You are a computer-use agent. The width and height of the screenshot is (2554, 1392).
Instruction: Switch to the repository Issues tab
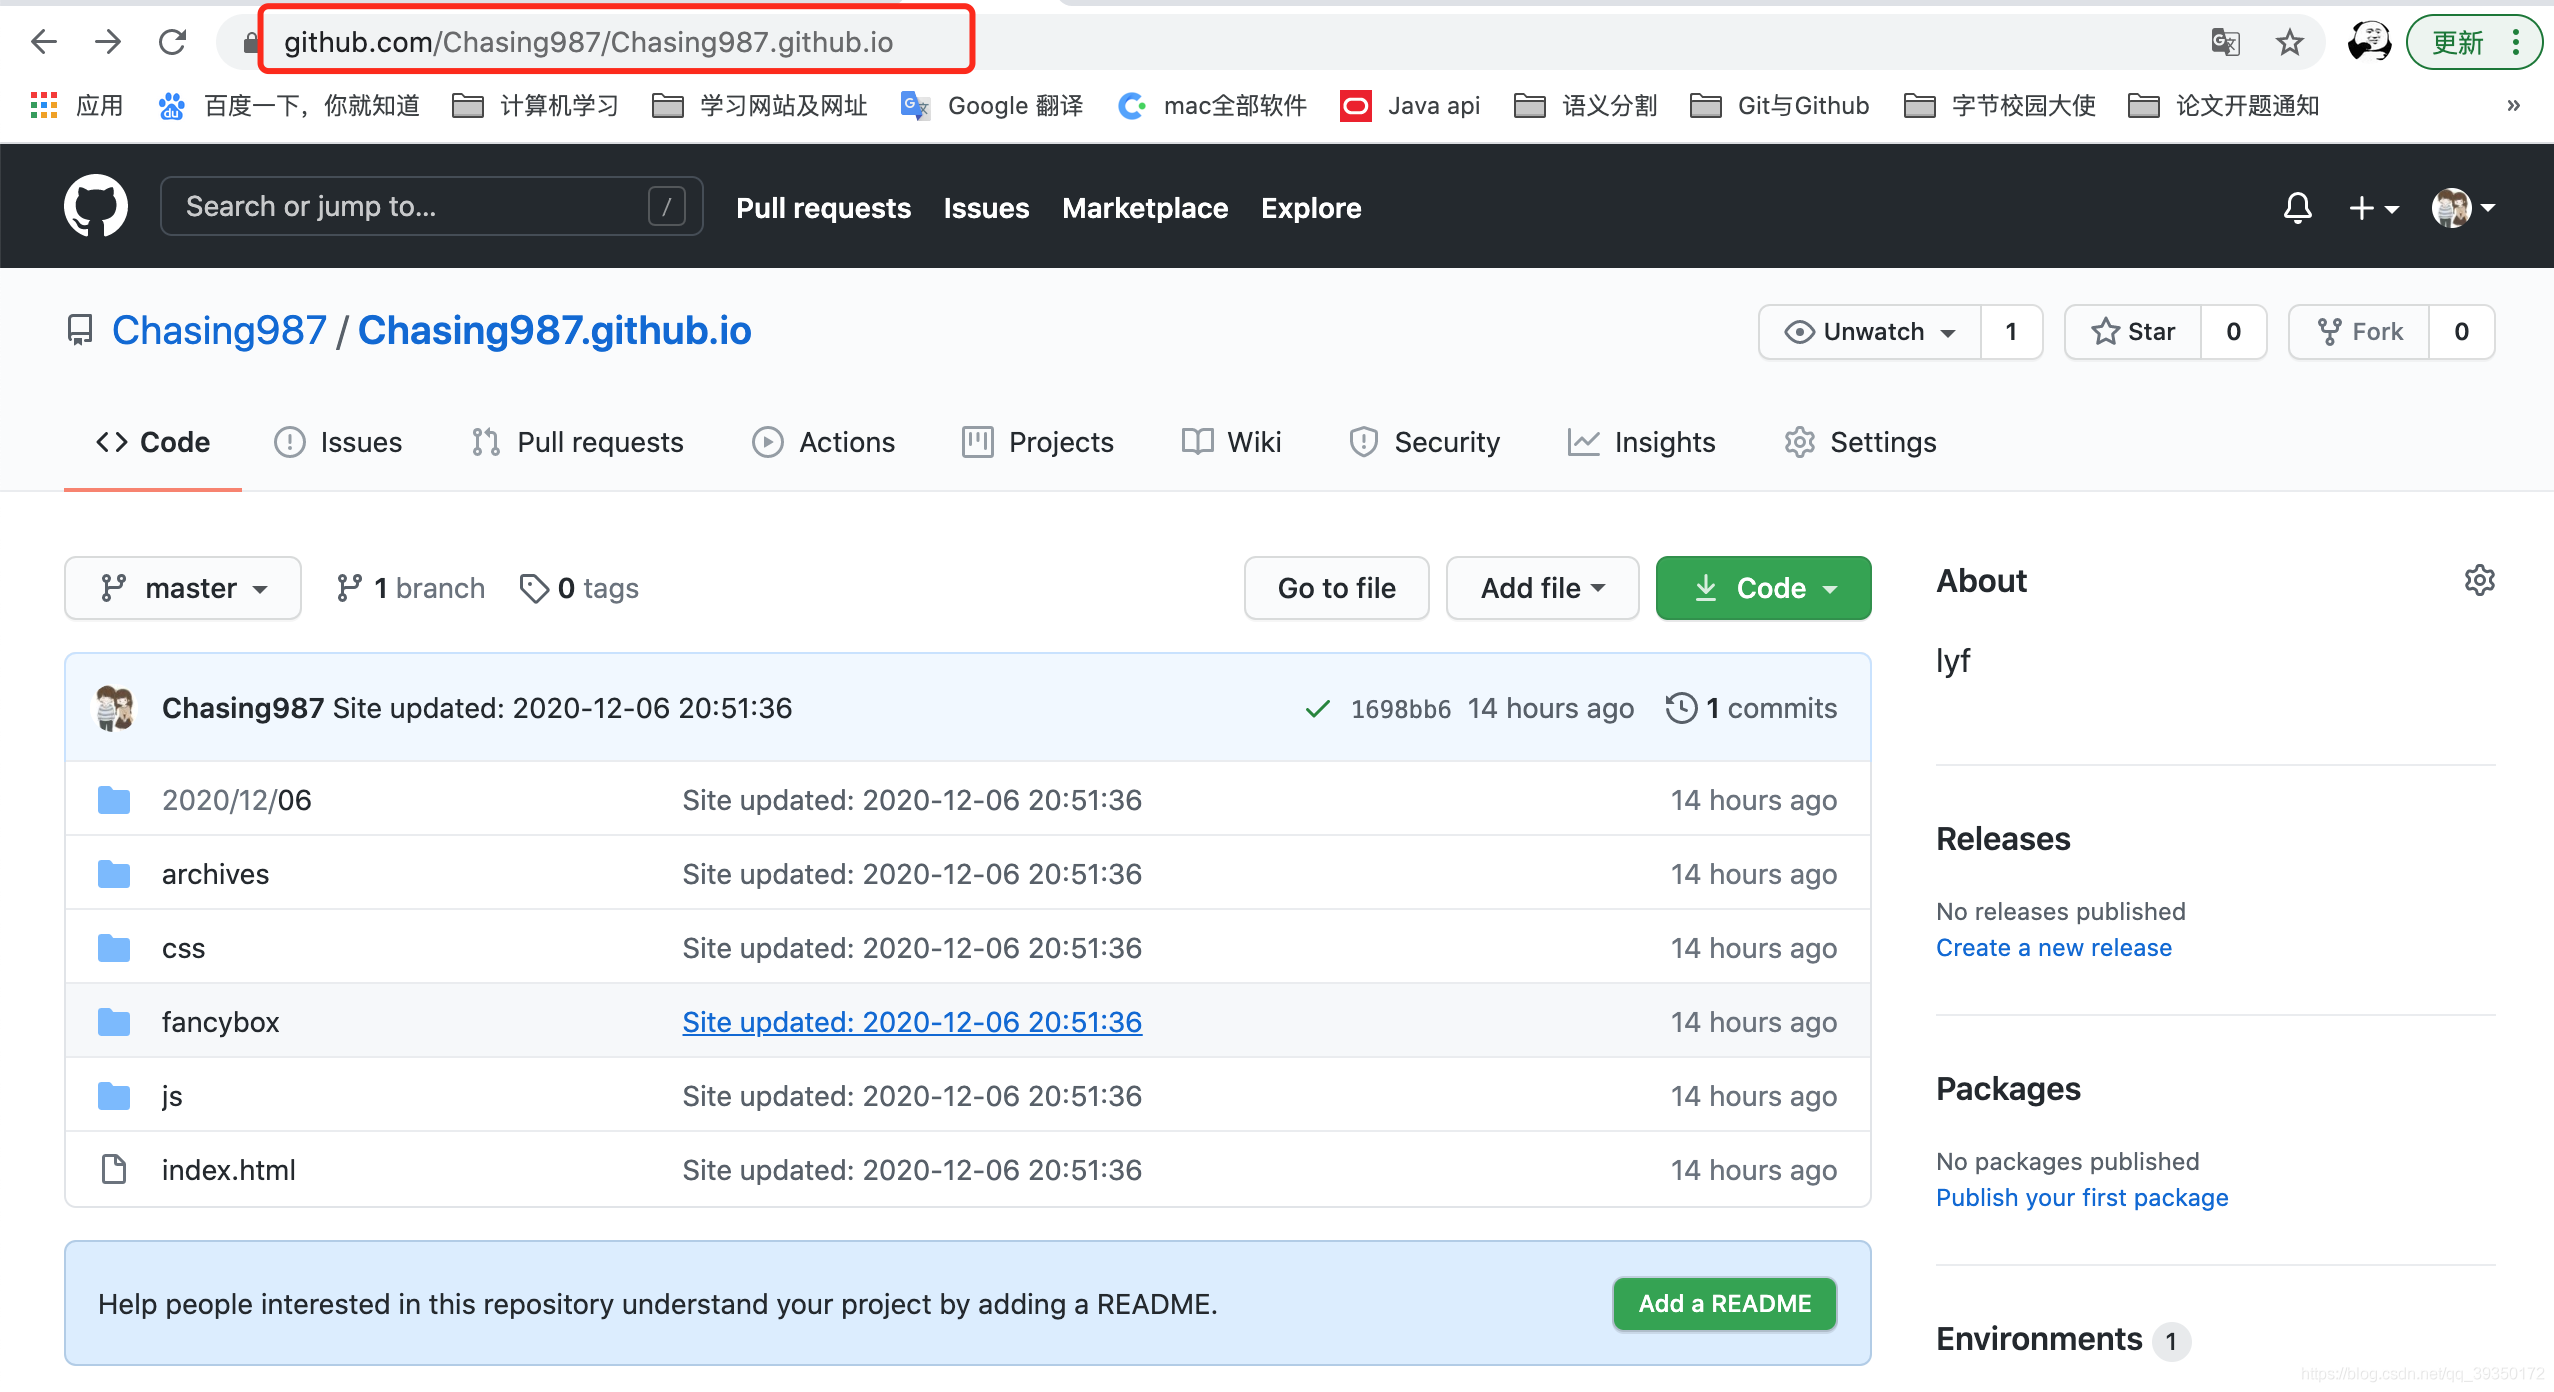(338, 442)
